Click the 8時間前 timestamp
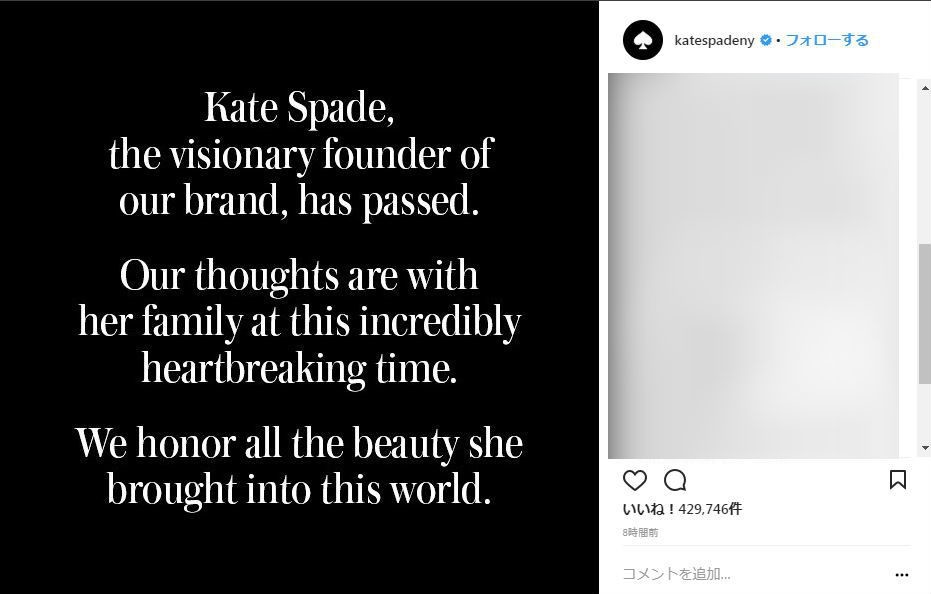The image size is (931, 594). tap(640, 533)
